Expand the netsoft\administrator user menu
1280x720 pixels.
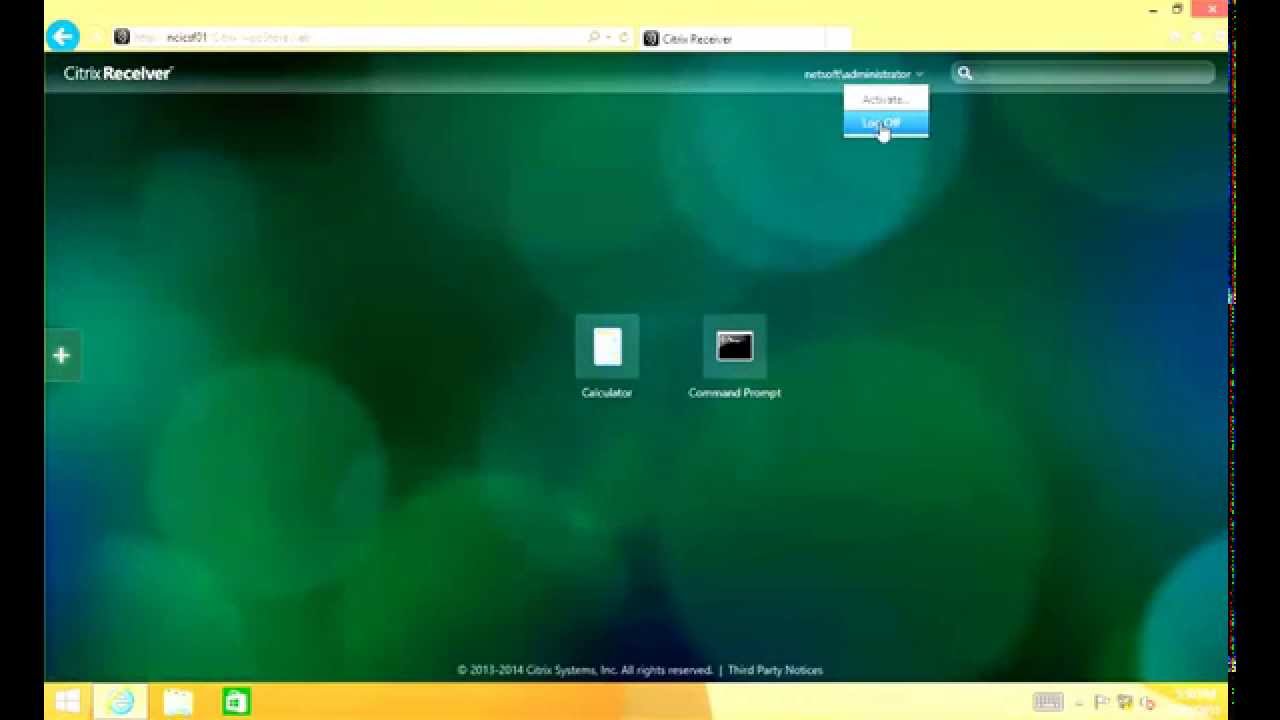pyautogui.click(x=863, y=74)
